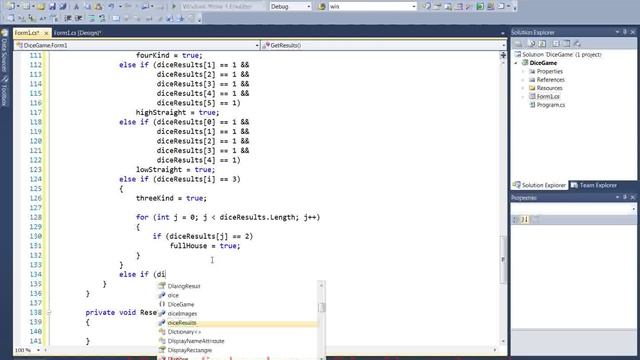The image size is (640, 360).
Task: Click the Show All Files icon in Solution Explorer
Action: pos(531,43)
